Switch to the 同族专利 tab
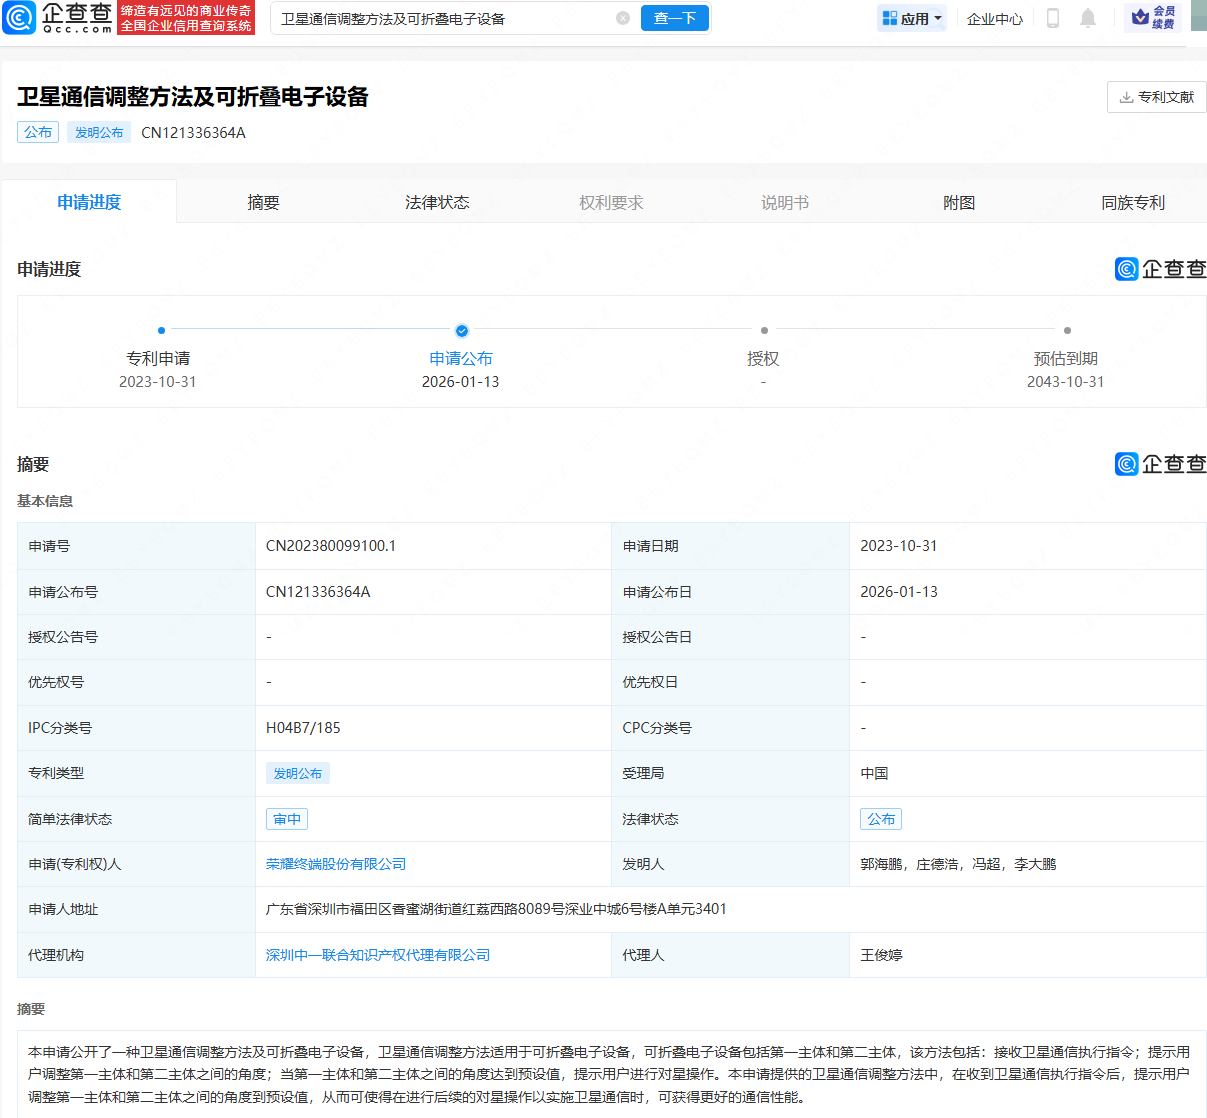The width and height of the screenshot is (1207, 1118). click(x=1132, y=201)
